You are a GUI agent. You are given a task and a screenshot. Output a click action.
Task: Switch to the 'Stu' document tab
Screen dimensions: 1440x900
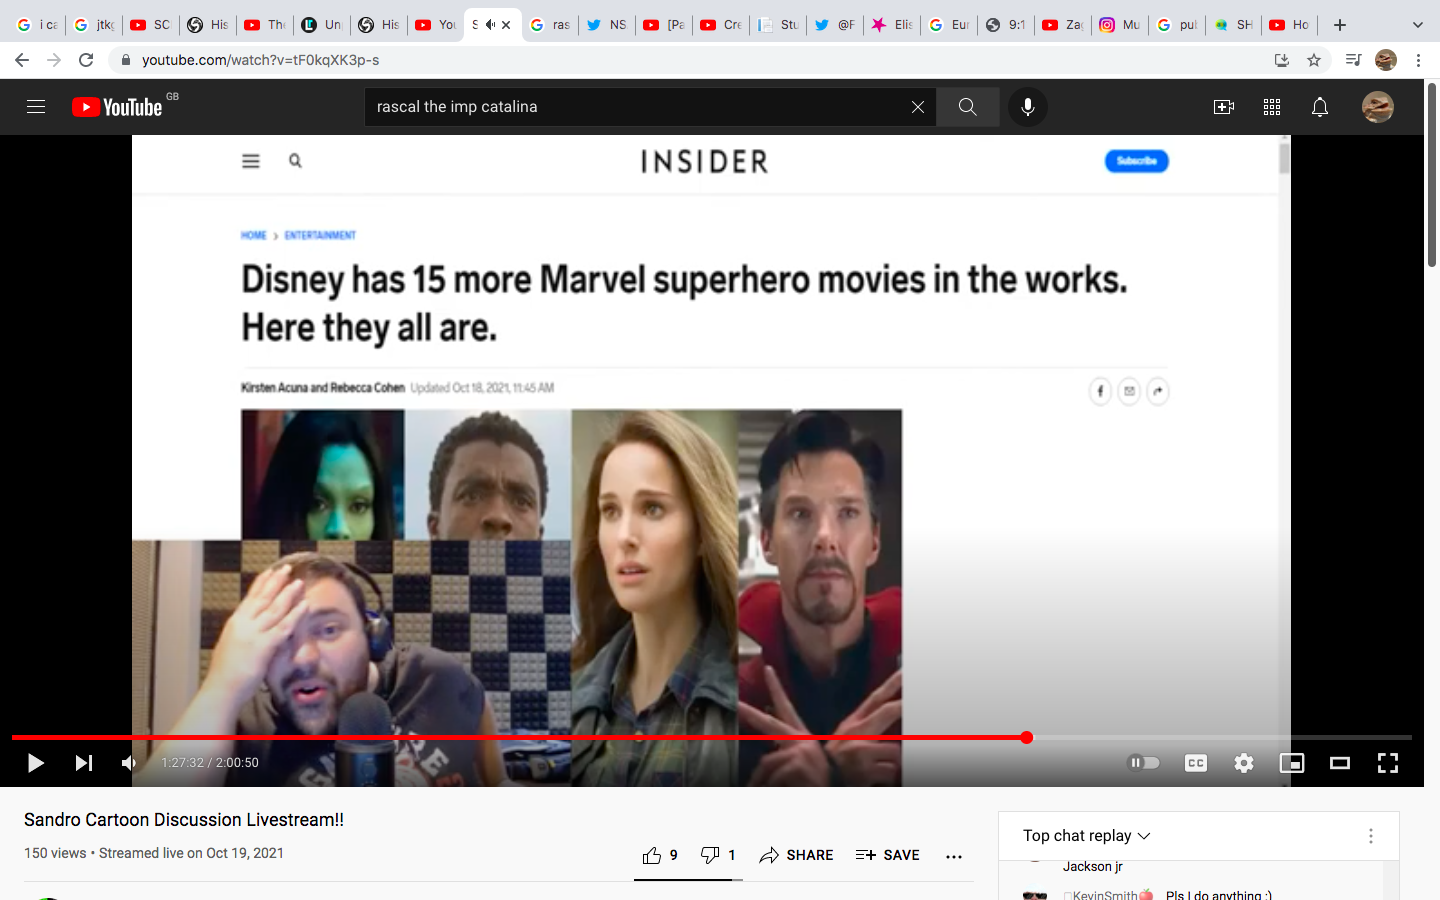coord(778,25)
